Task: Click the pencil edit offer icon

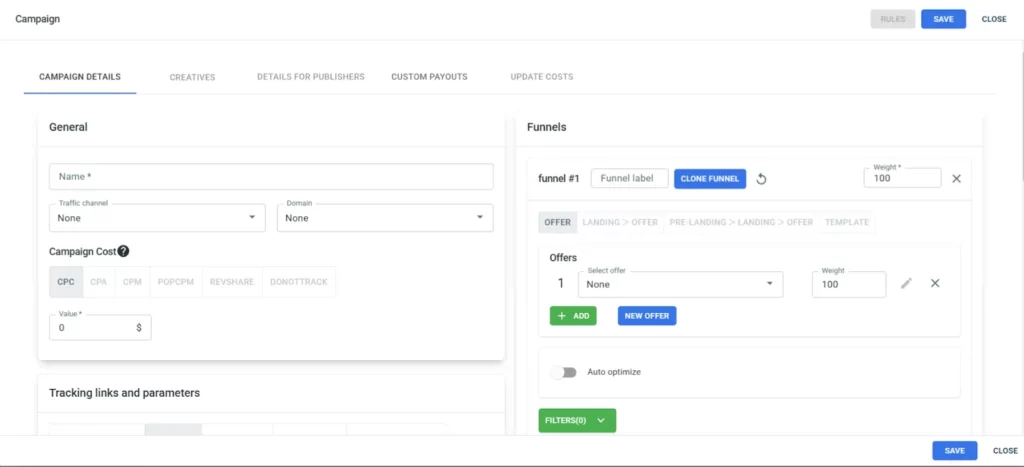Action: (906, 284)
